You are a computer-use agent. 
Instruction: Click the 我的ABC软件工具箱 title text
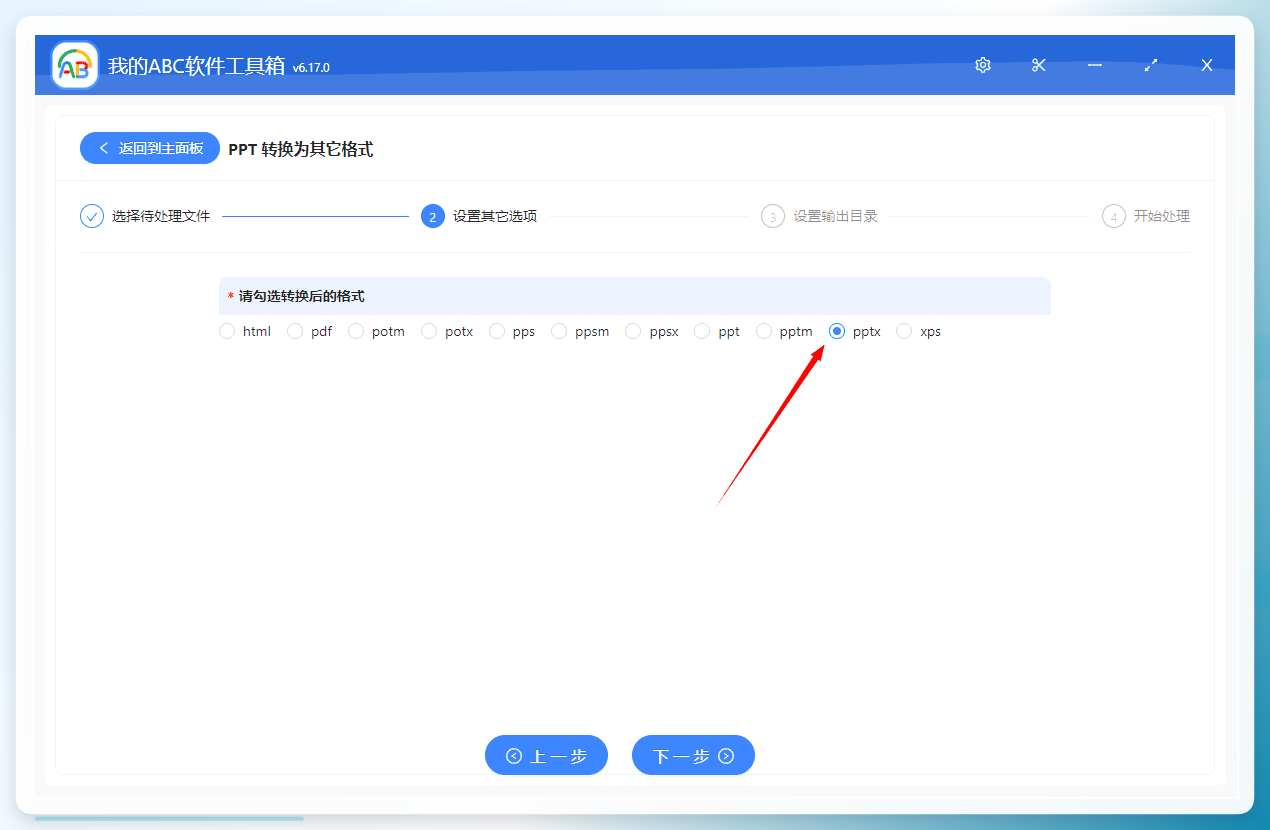(196, 66)
